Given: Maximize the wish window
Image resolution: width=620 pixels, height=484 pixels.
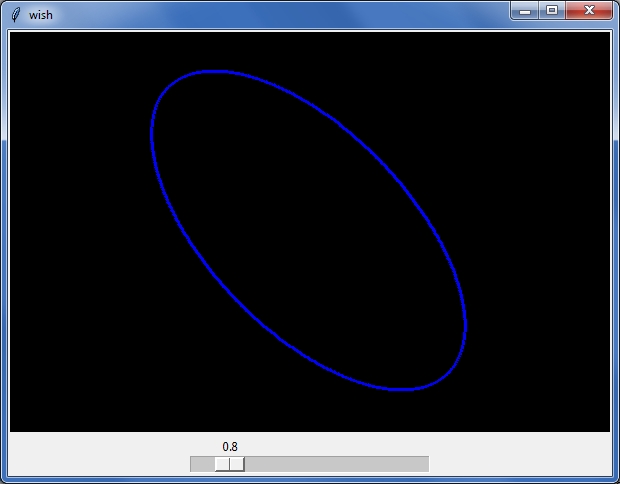Looking at the screenshot, I should (x=552, y=11).
